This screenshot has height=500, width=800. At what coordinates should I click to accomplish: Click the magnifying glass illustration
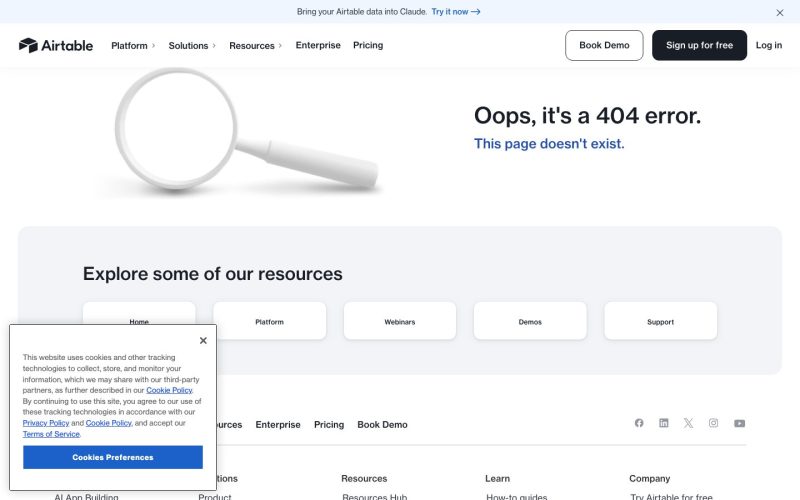240,132
